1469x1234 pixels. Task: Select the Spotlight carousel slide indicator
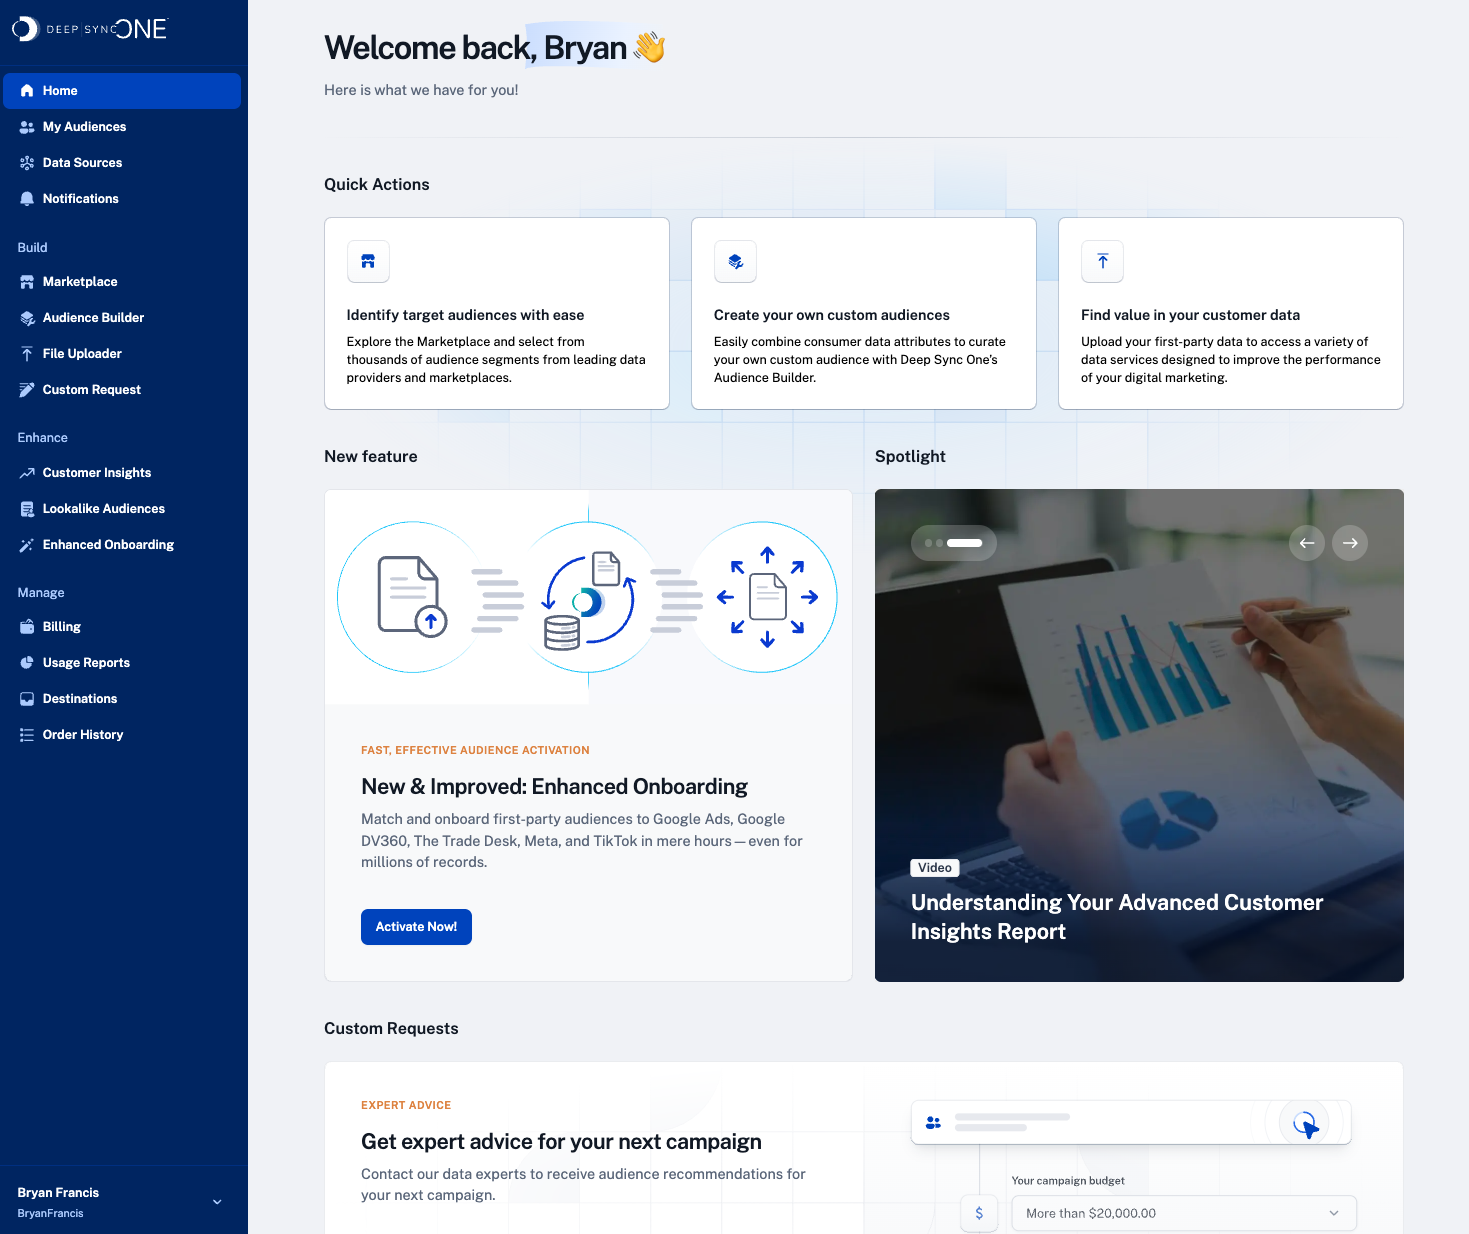pos(954,543)
